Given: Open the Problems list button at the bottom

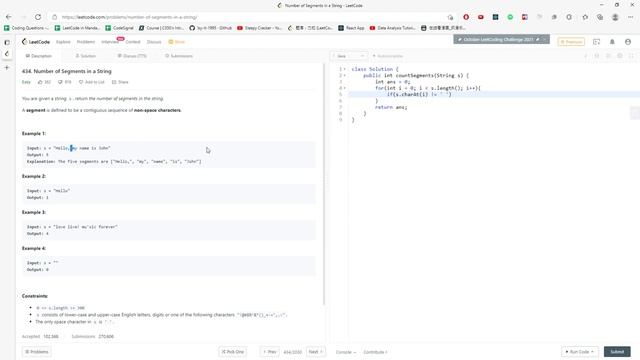Looking at the screenshot, I should click(x=37, y=352).
